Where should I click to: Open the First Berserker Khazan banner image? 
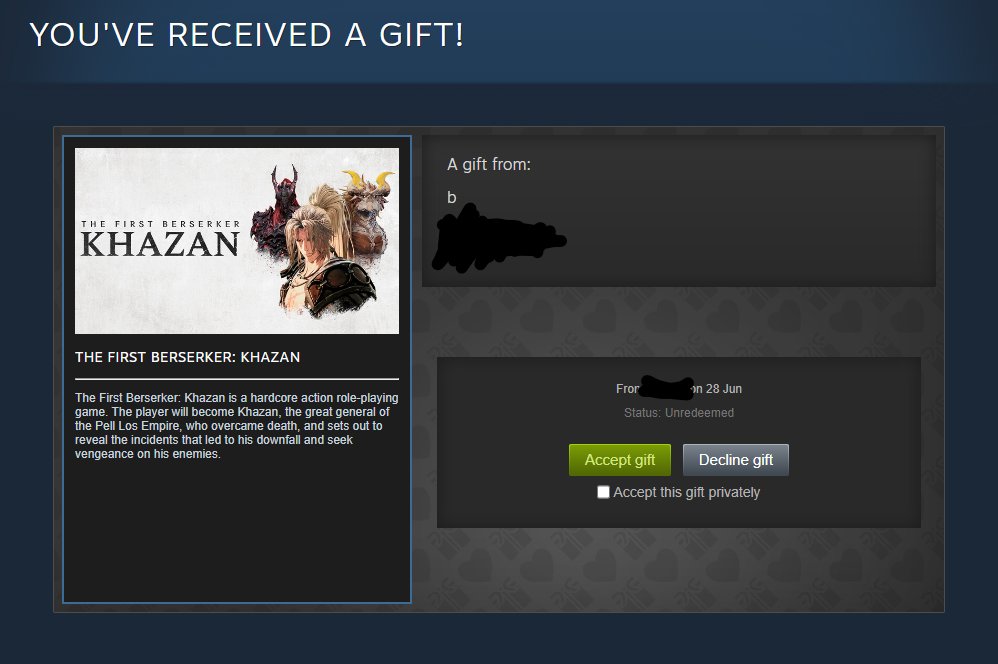coord(237,241)
